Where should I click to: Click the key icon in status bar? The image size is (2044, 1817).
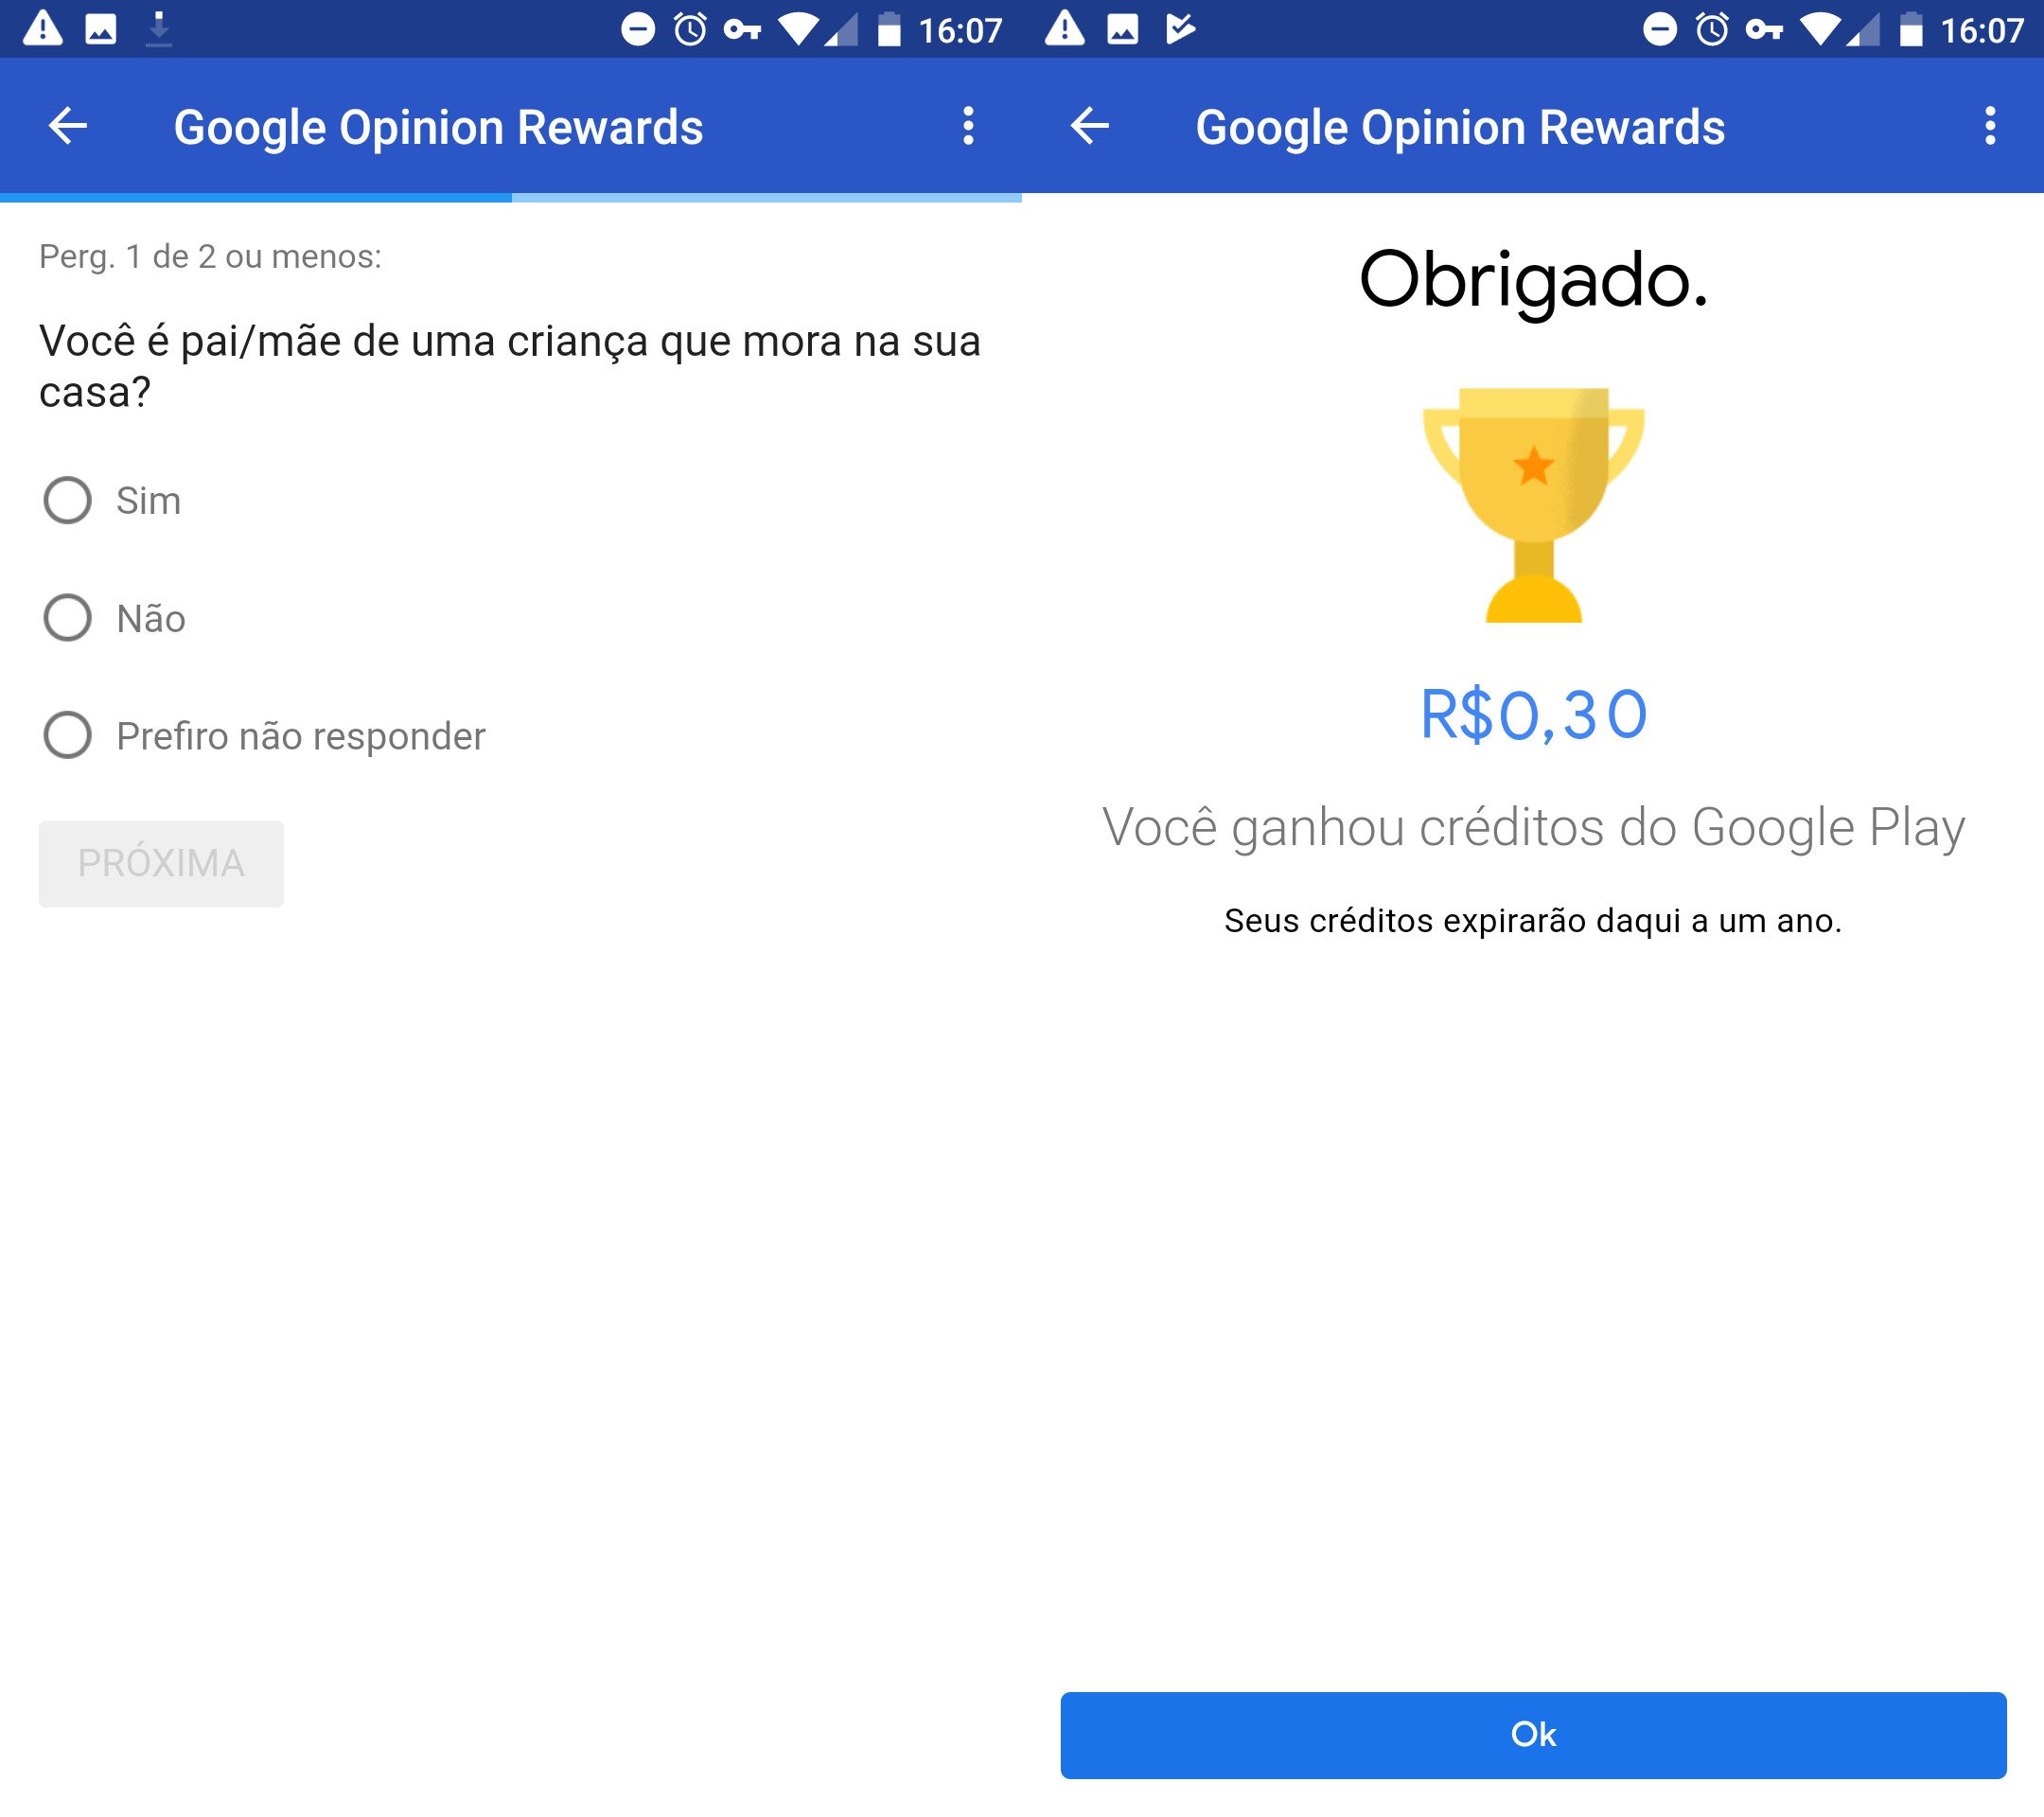click(x=738, y=25)
